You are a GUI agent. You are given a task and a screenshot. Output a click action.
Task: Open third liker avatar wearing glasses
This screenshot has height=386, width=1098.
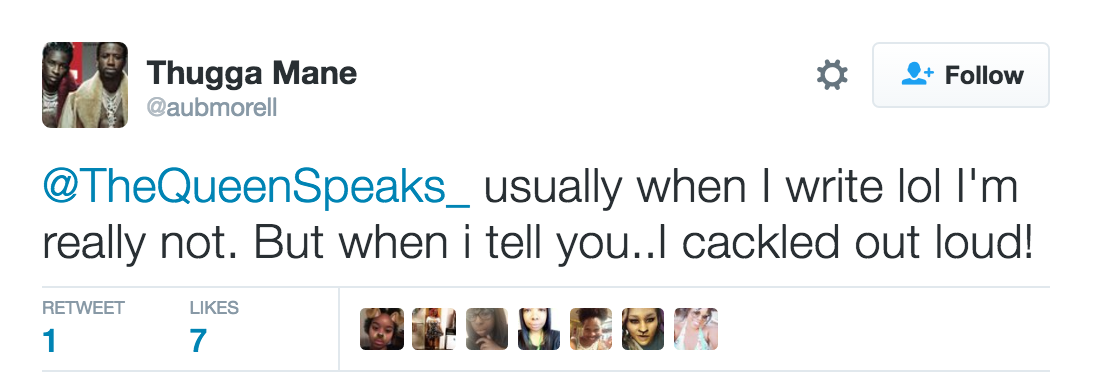[487, 329]
